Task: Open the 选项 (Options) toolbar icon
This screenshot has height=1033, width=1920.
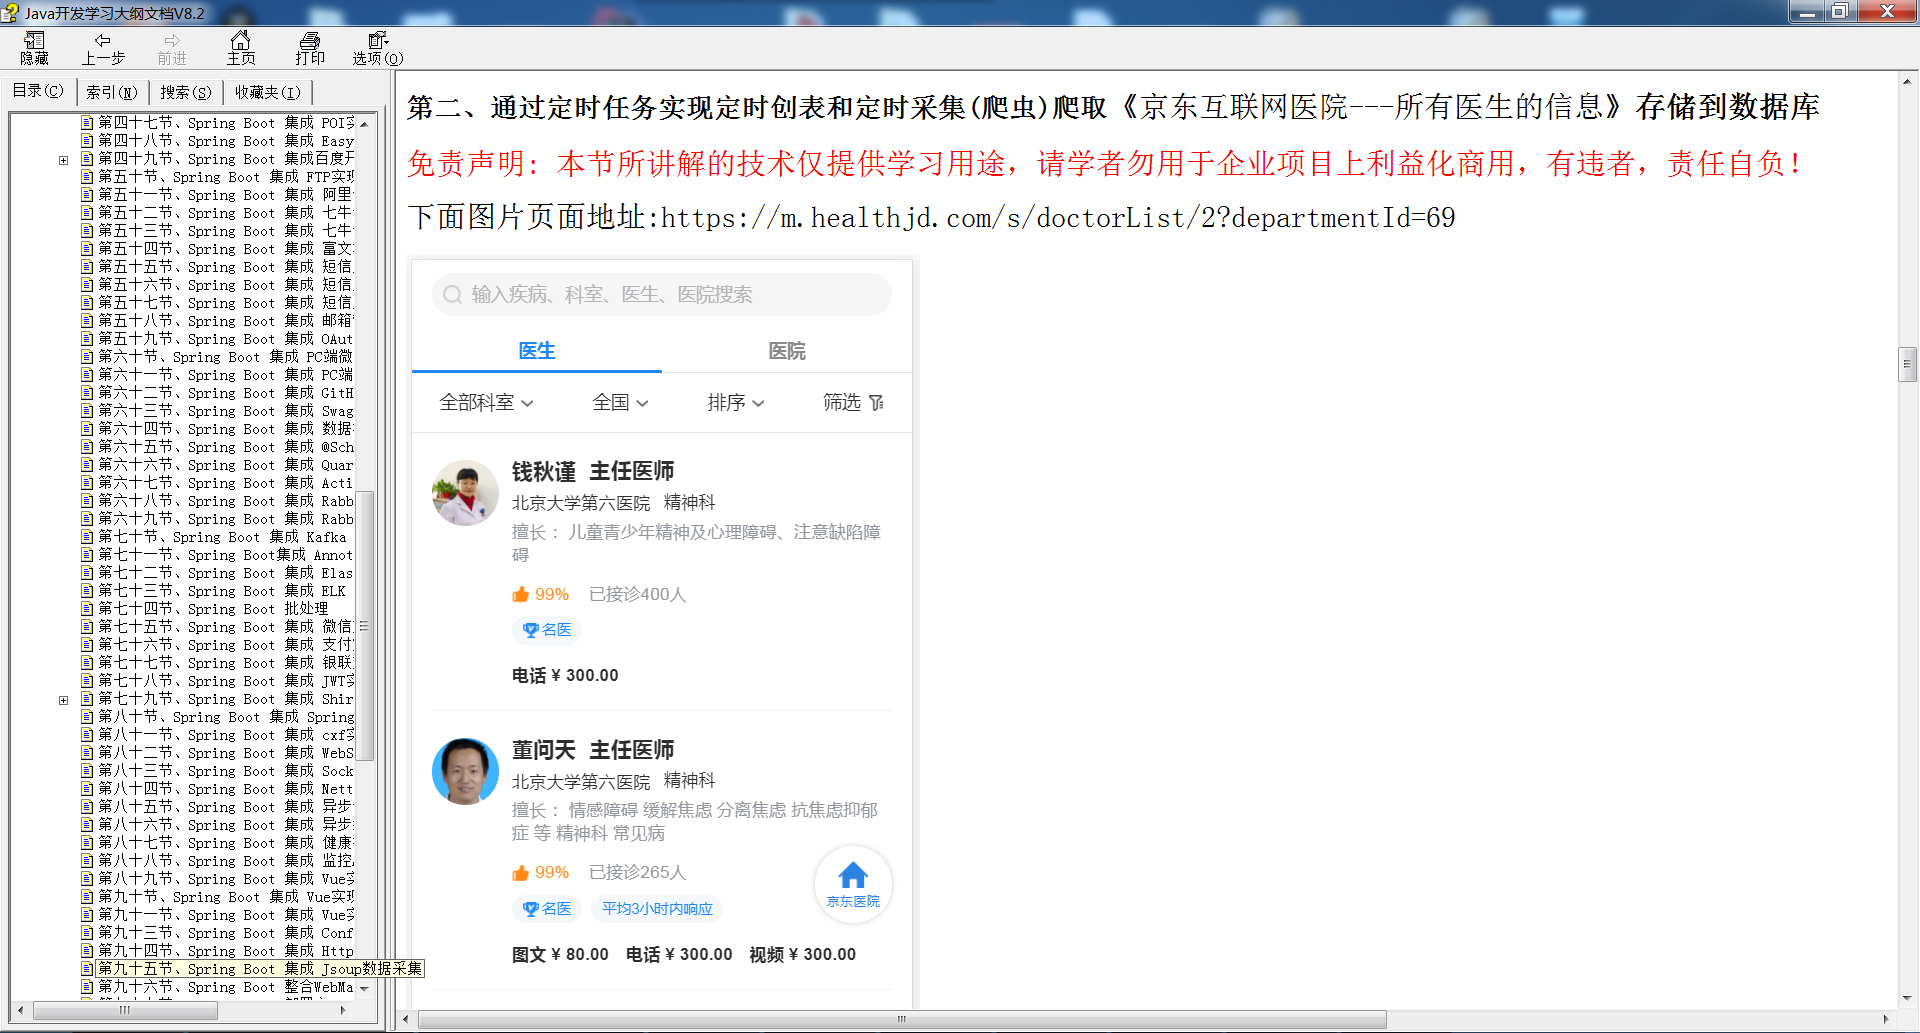Action: coord(378,48)
